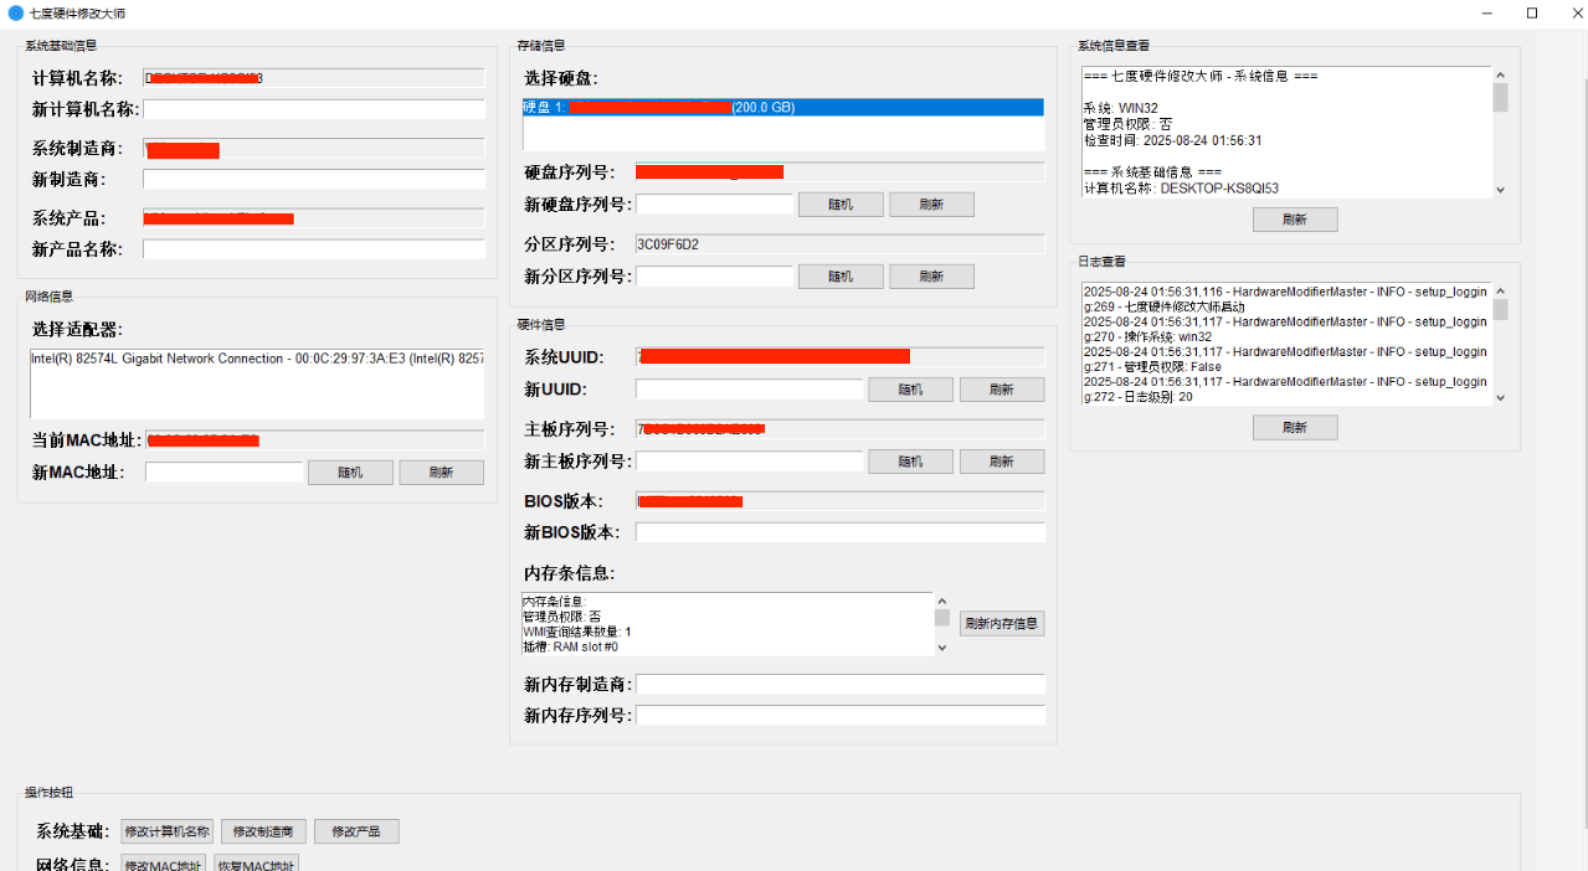Click the 修改MAC地址 button
1588x871 pixels.
[163, 865]
